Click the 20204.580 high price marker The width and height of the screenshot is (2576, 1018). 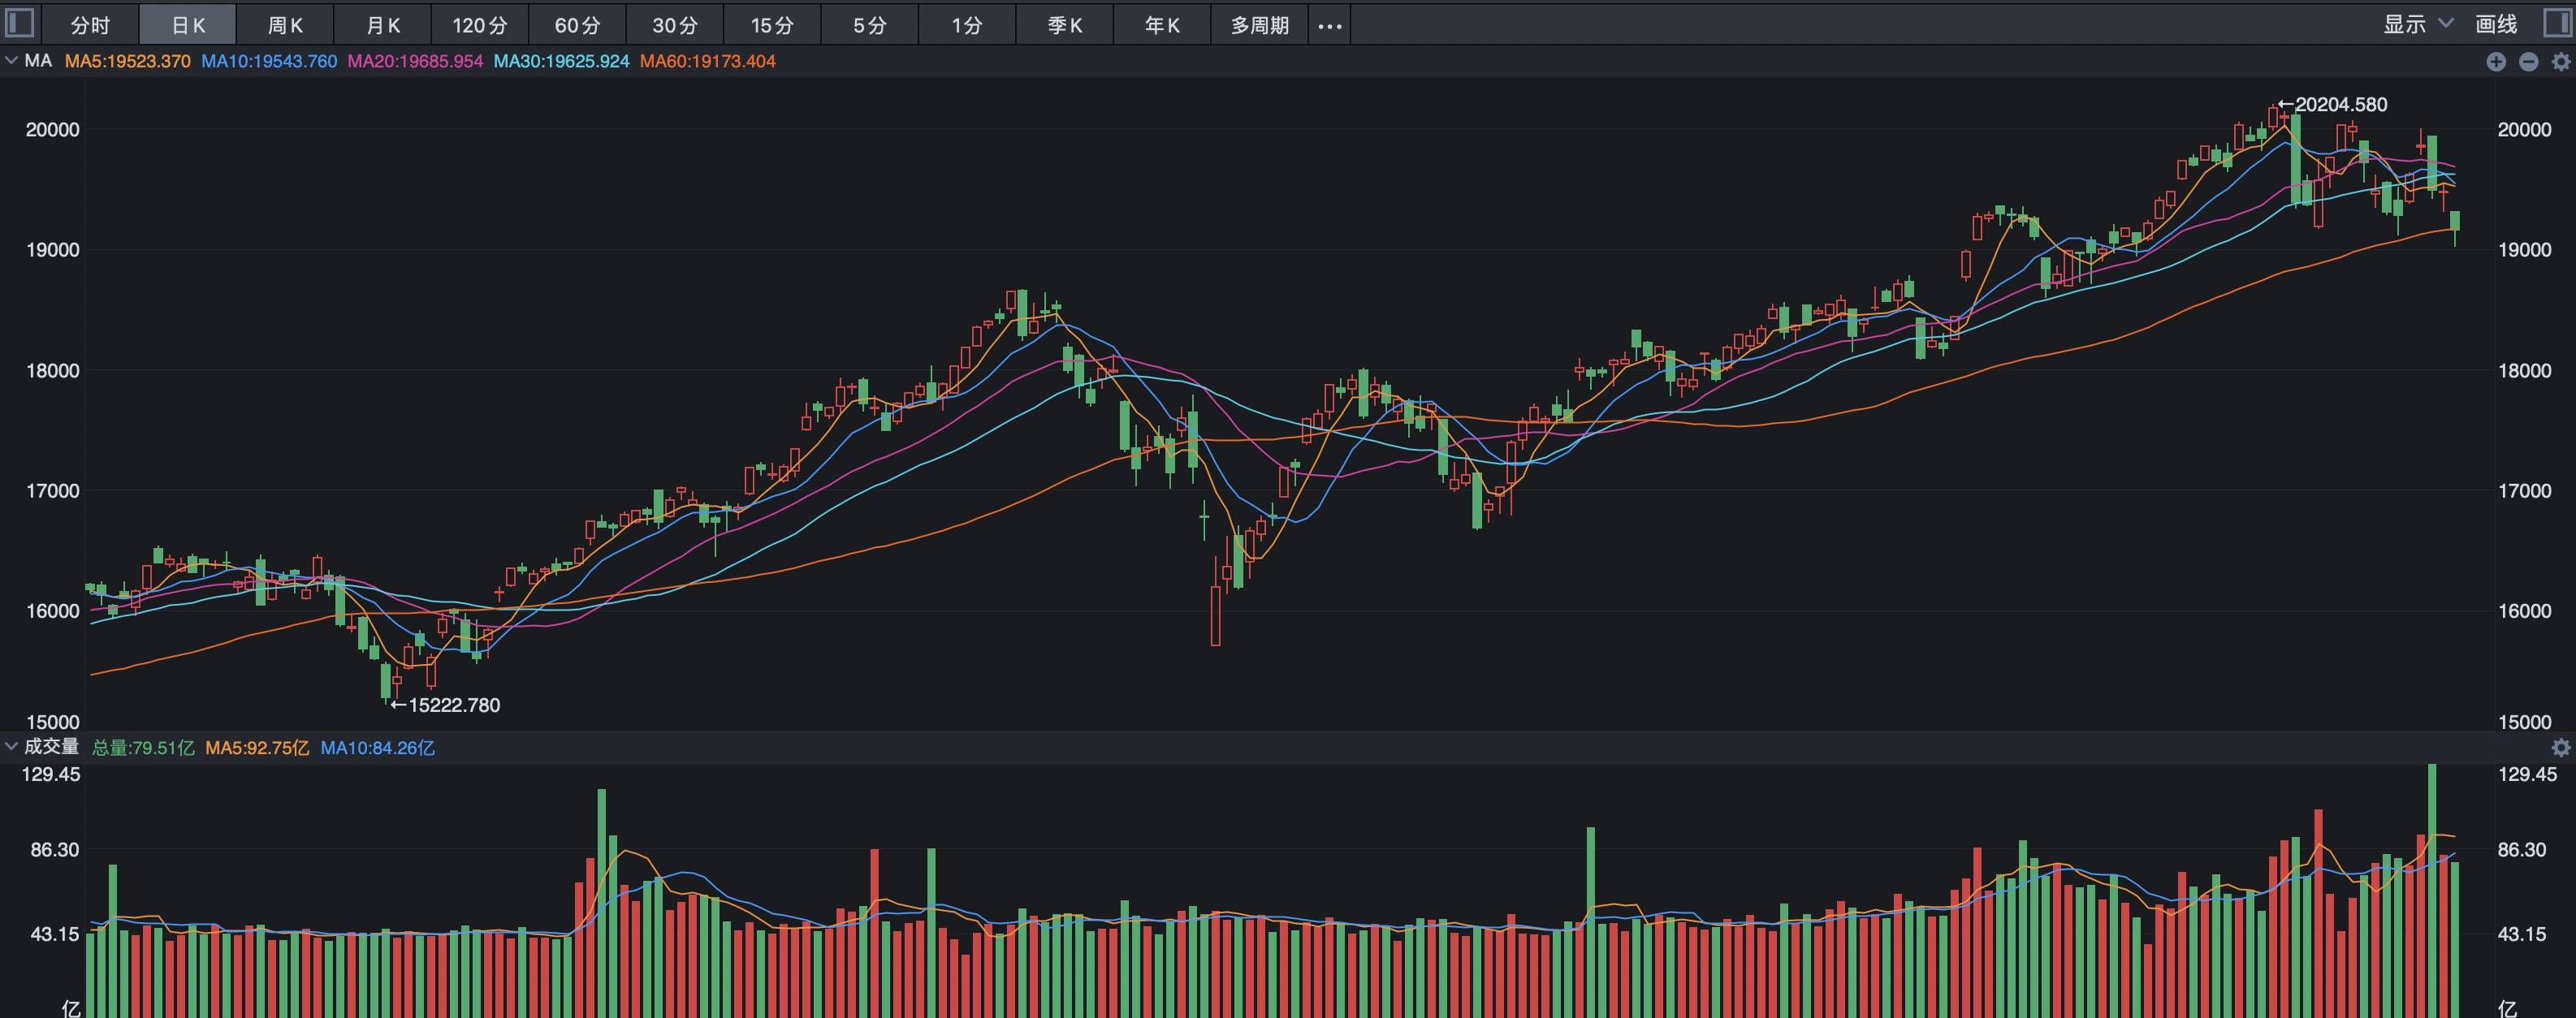coord(2339,104)
